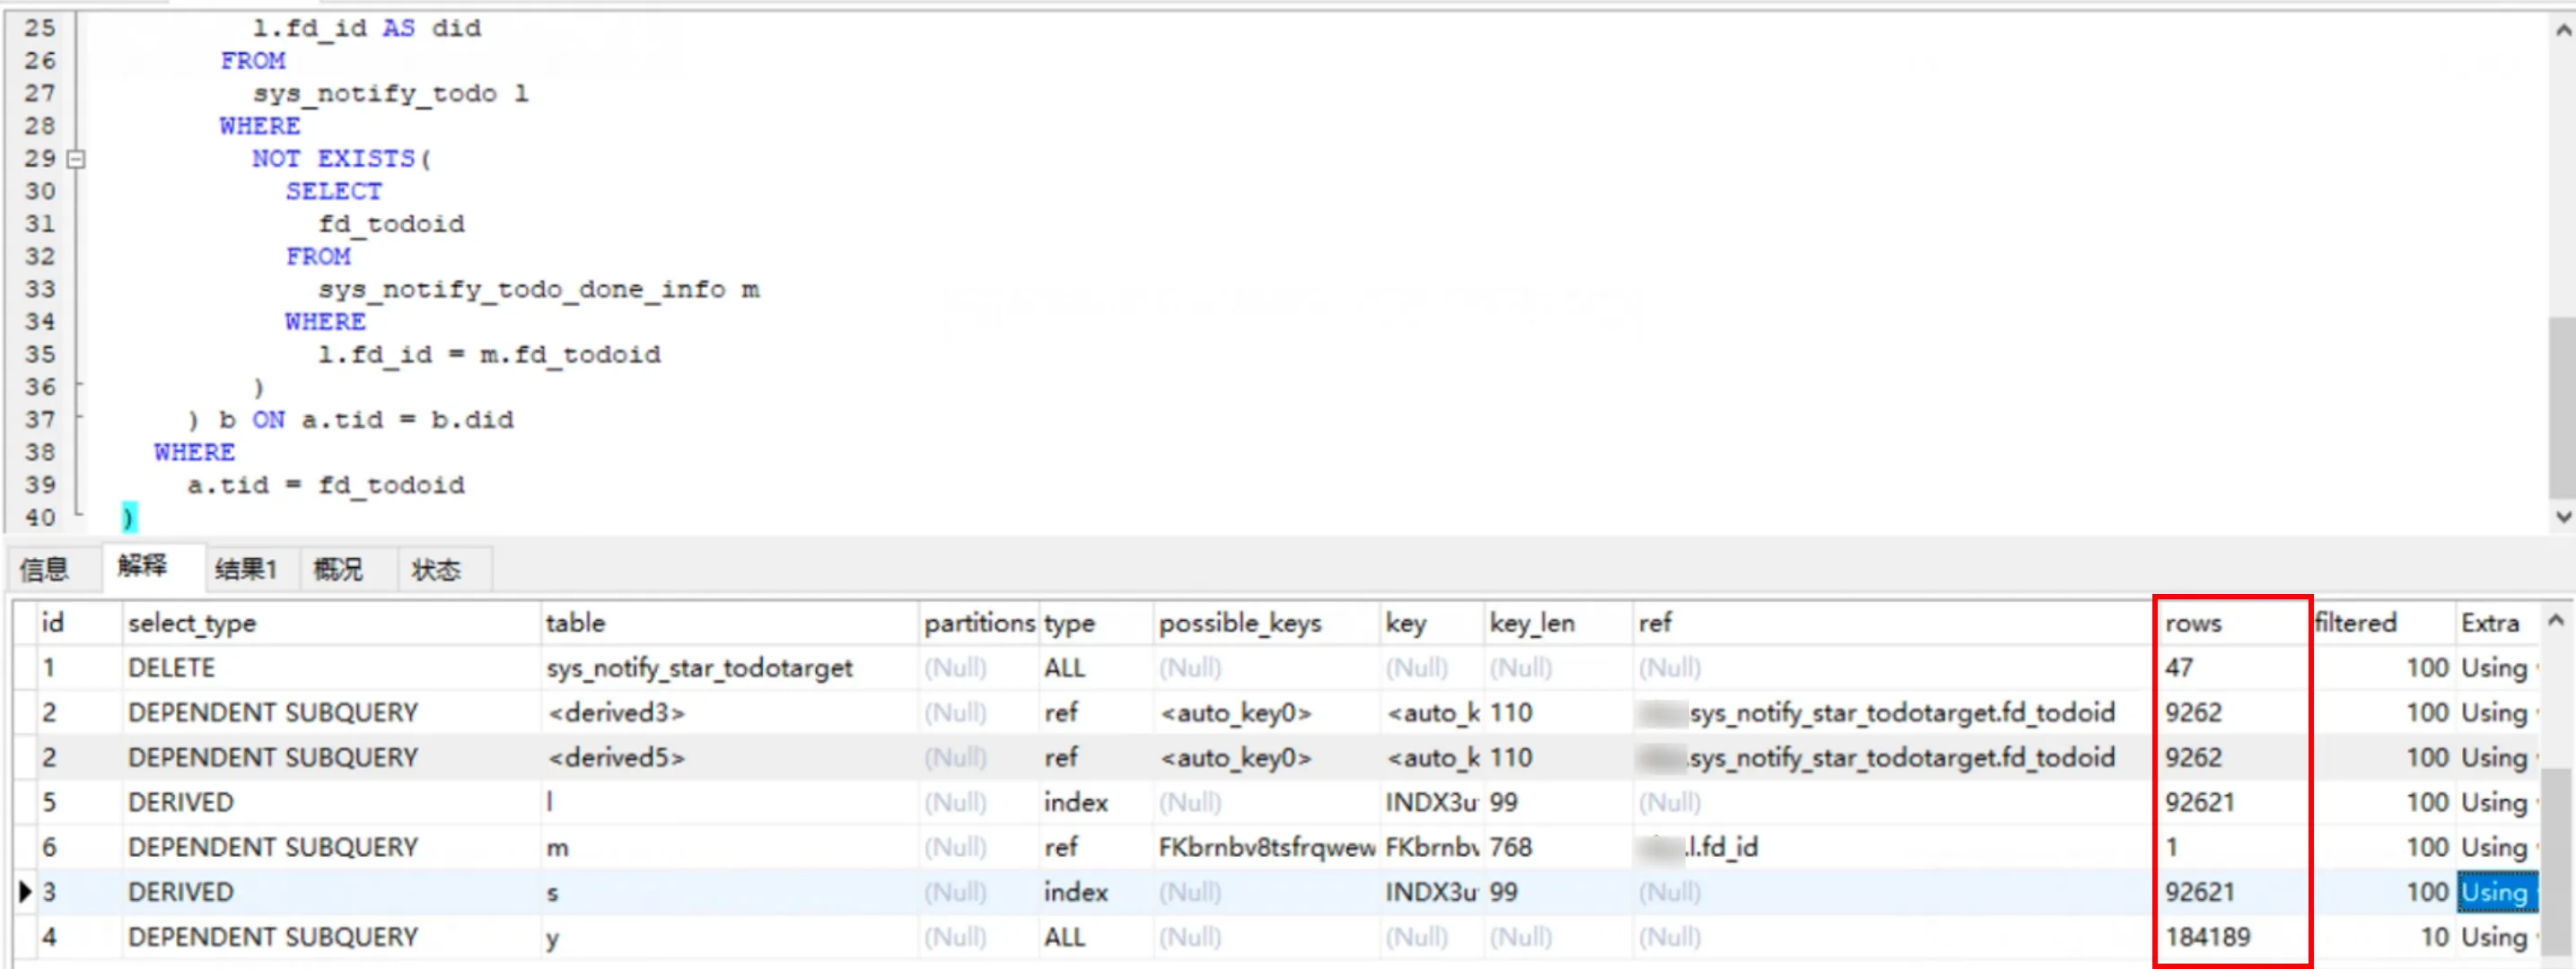Click the rows column header

click(2193, 623)
